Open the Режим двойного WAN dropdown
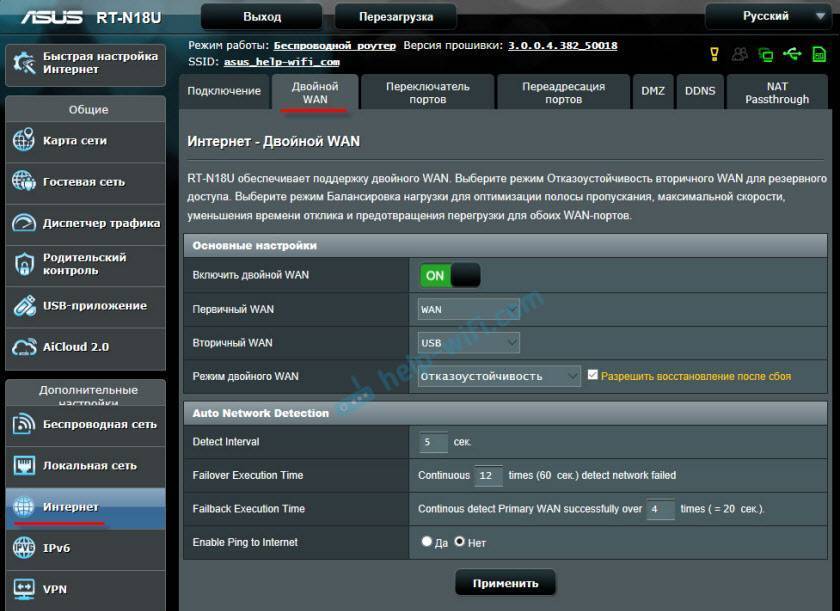The width and height of the screenshot is (840, 611). click(499, 376)
